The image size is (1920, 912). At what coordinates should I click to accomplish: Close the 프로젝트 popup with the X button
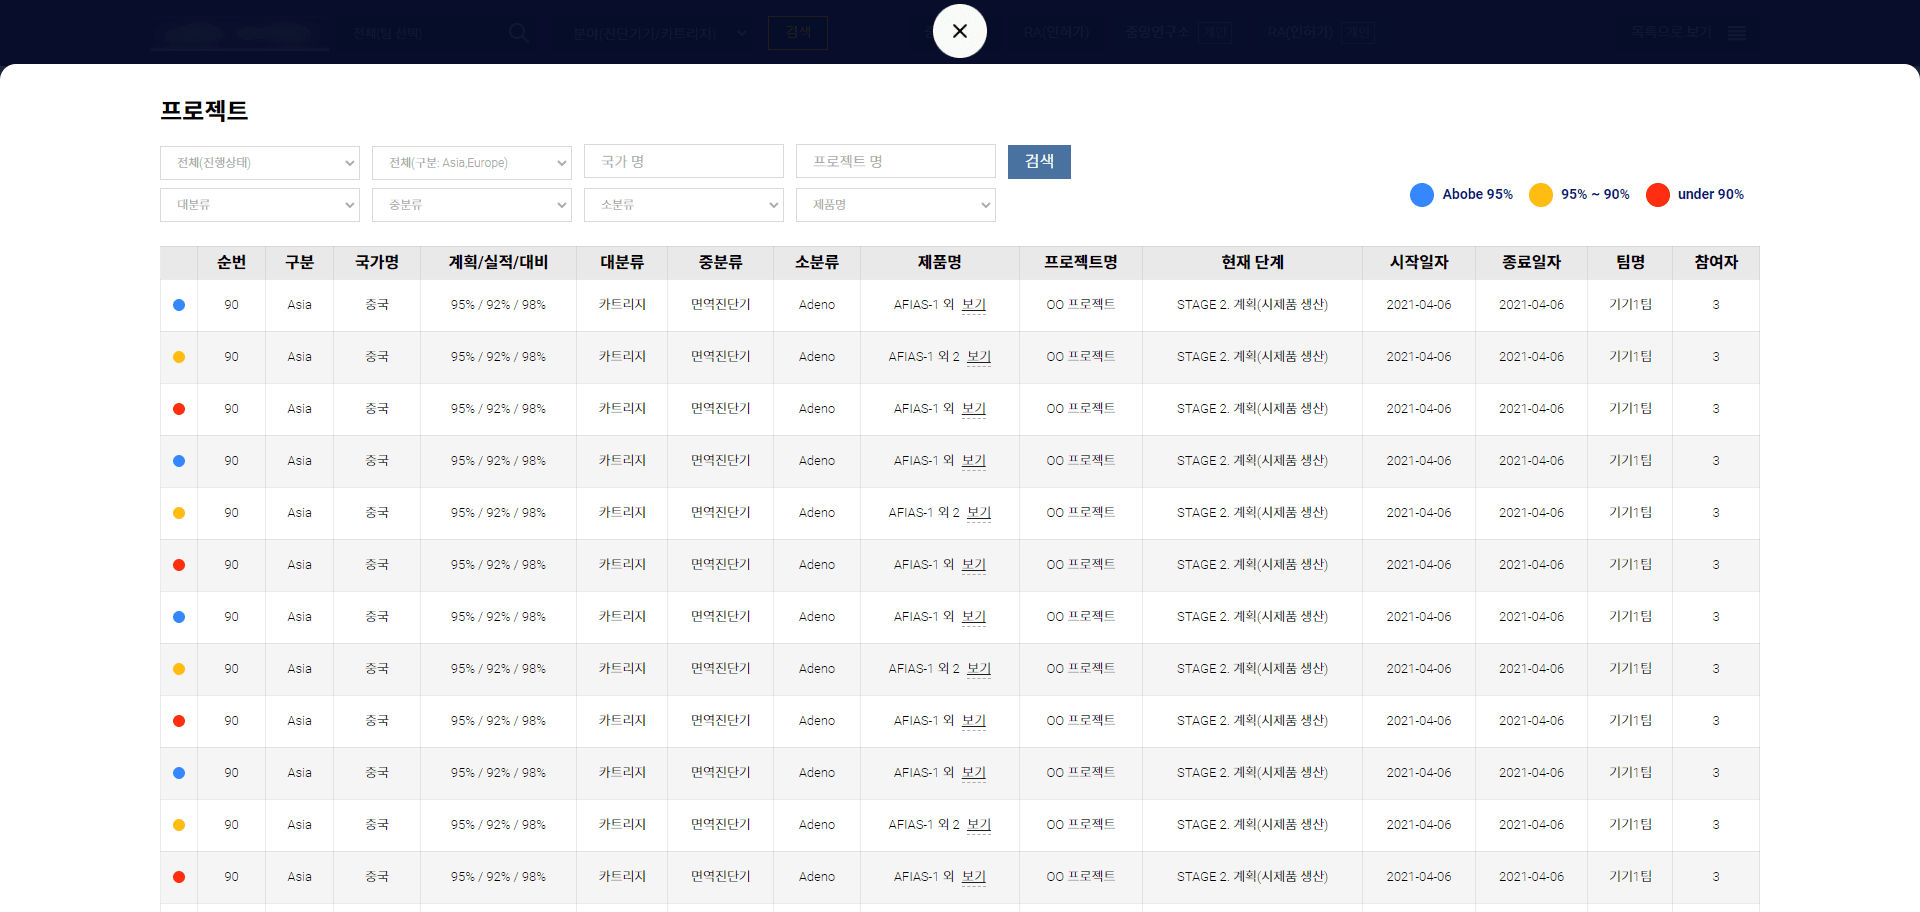pyautogui.click(x=959, y=31)
